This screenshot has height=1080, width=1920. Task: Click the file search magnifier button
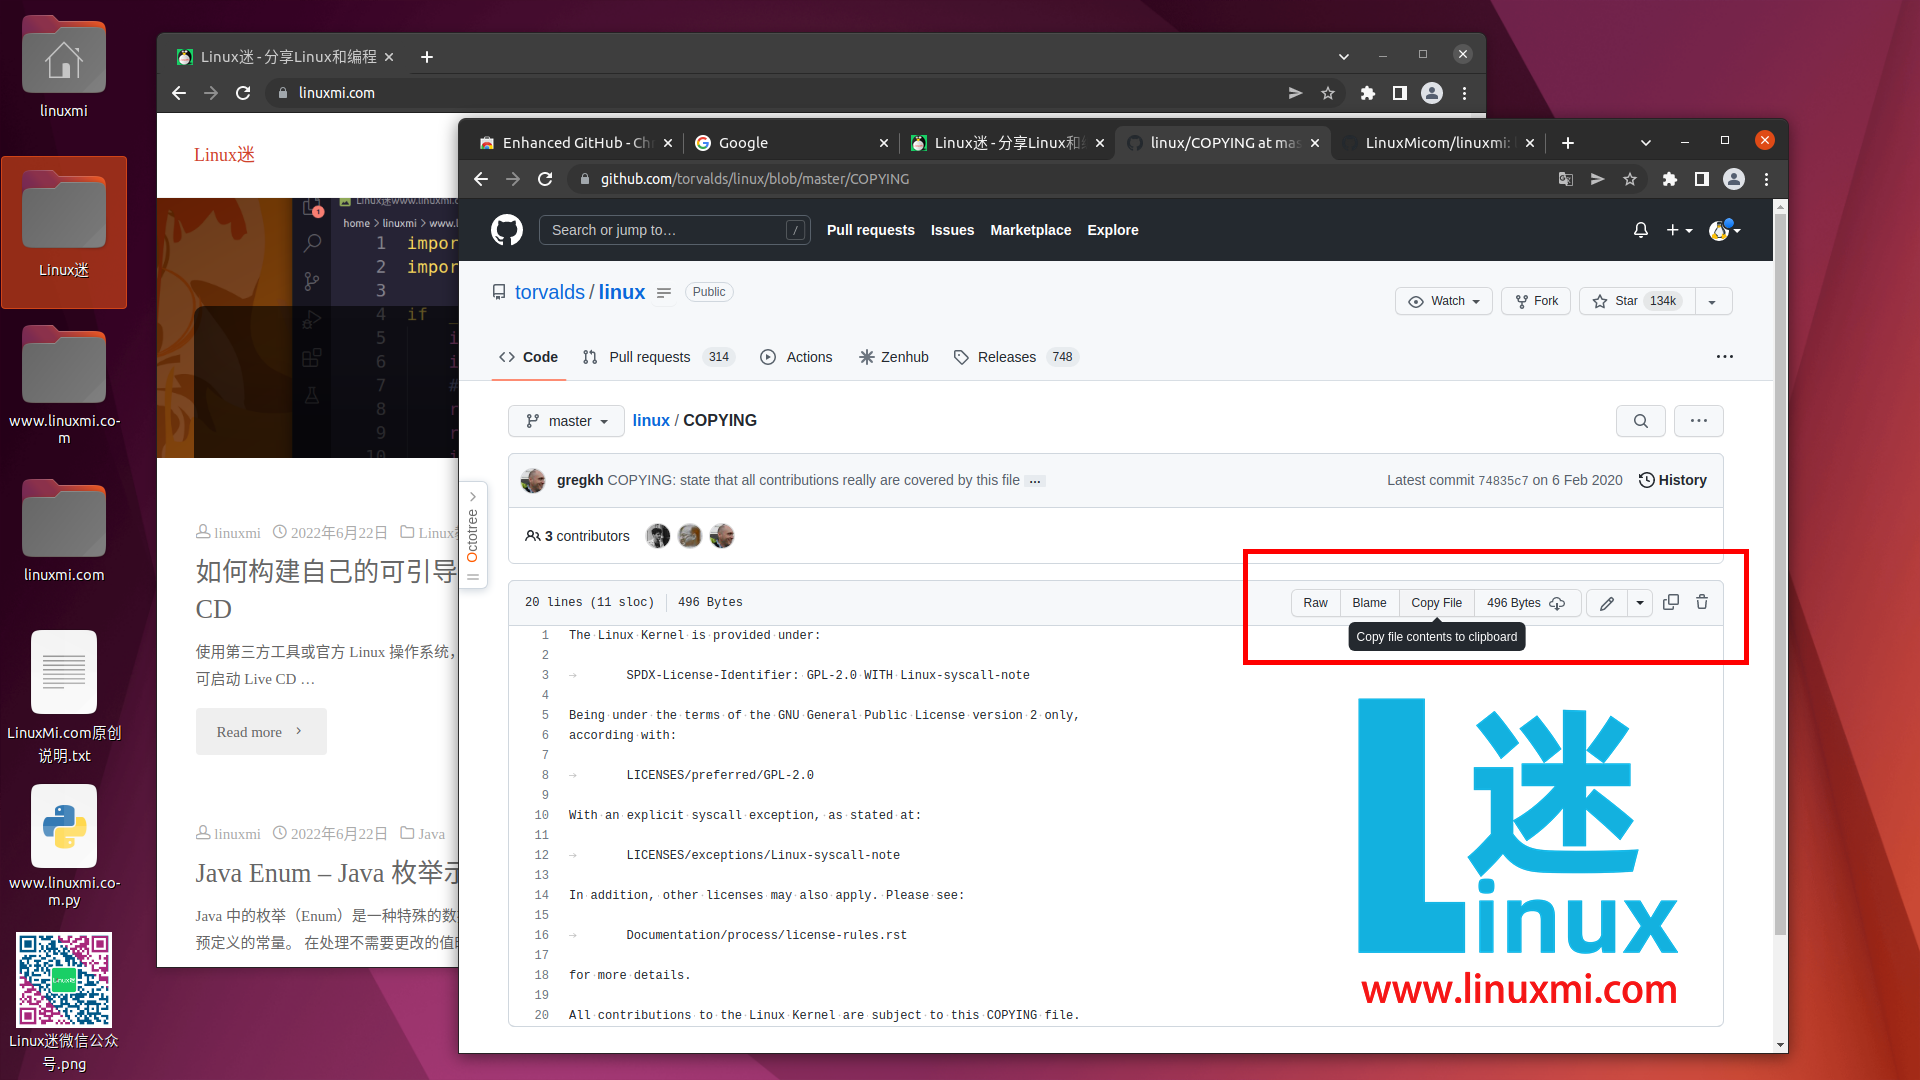(x=1640, y=421)
